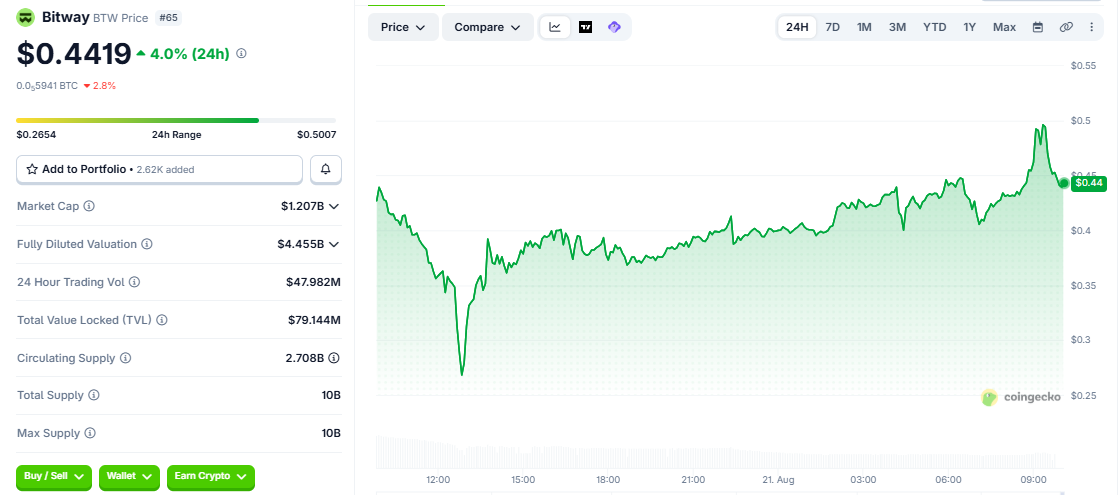Select the 1Y time range
1118x495 pixels.
(970, 27)
